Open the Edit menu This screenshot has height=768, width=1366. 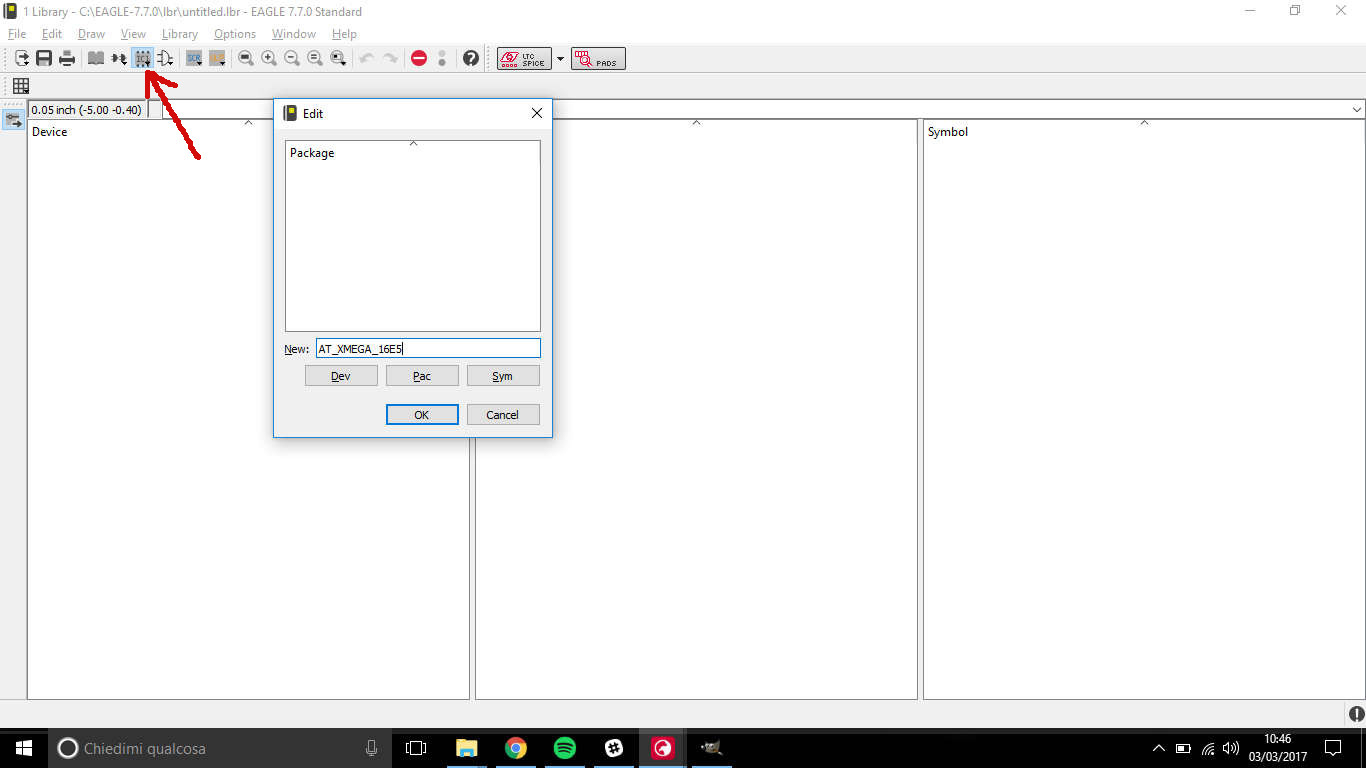click(52, 34)
